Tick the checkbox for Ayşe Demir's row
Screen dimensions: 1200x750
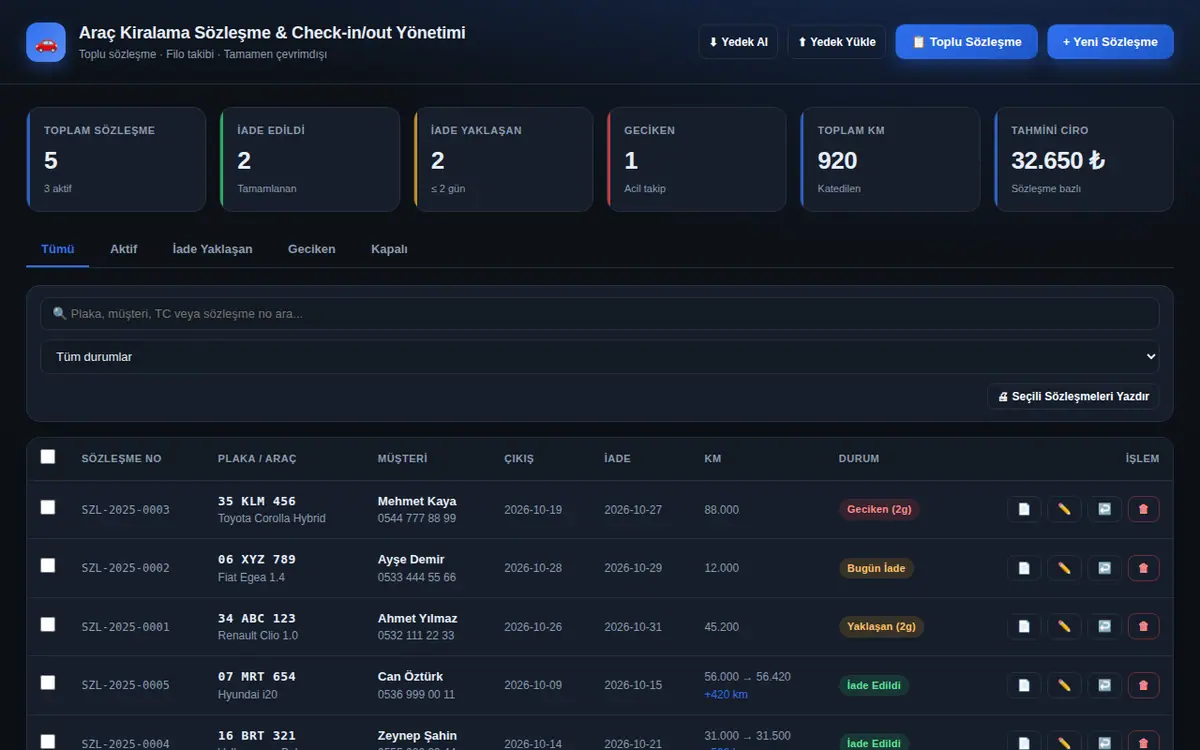click(48, 565)
